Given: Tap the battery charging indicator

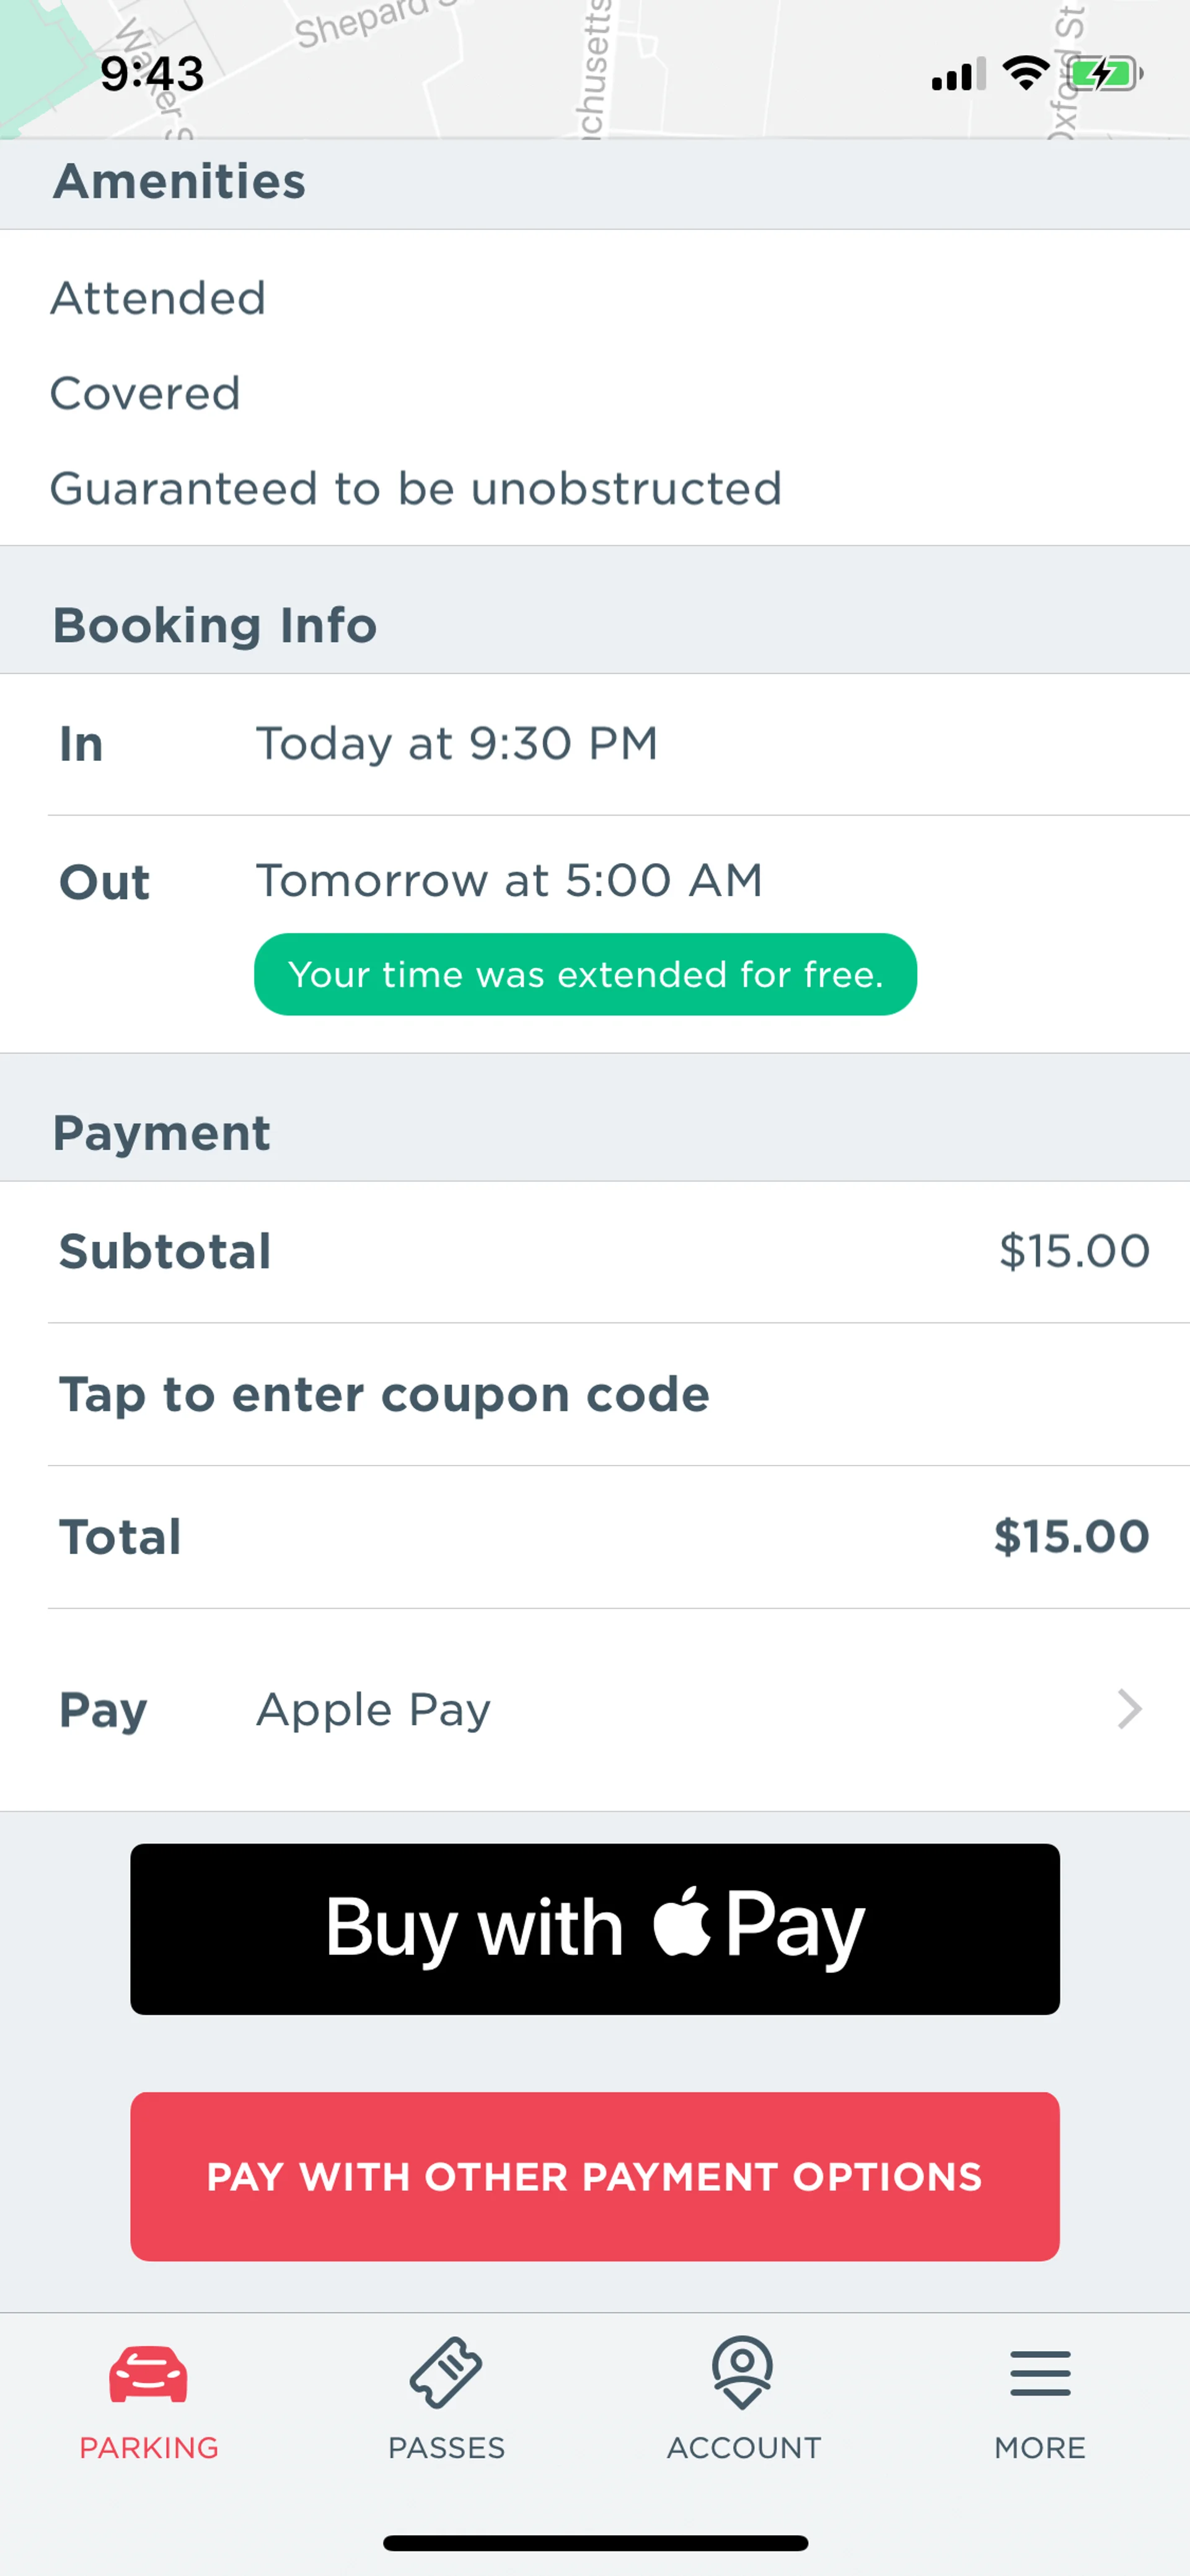Looking at the screenshot, I should click(x=1105, y=74).
